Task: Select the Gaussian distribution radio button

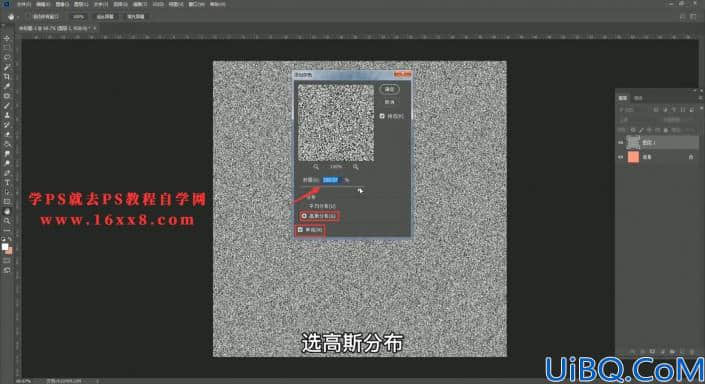Action: point(304,216)
